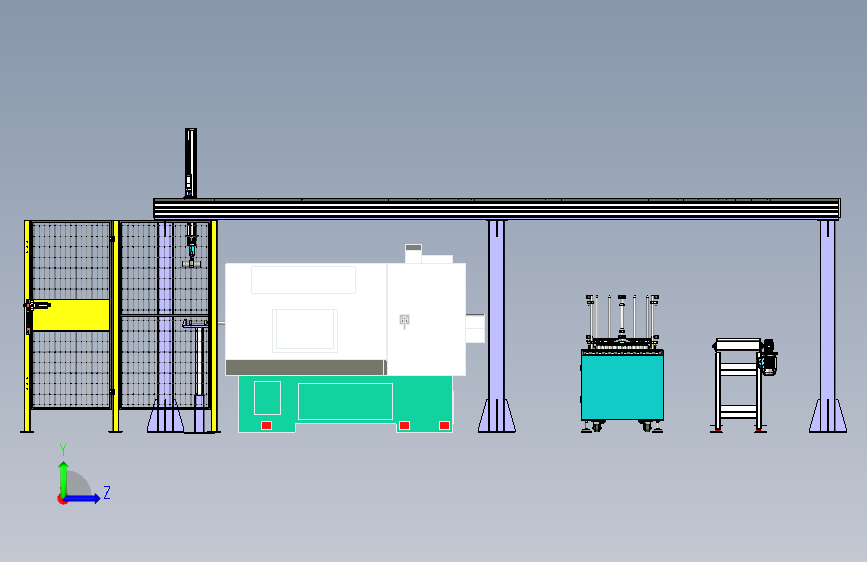
Task: Click the right caster wheel of the cyan cart
Action: (646, 426)
